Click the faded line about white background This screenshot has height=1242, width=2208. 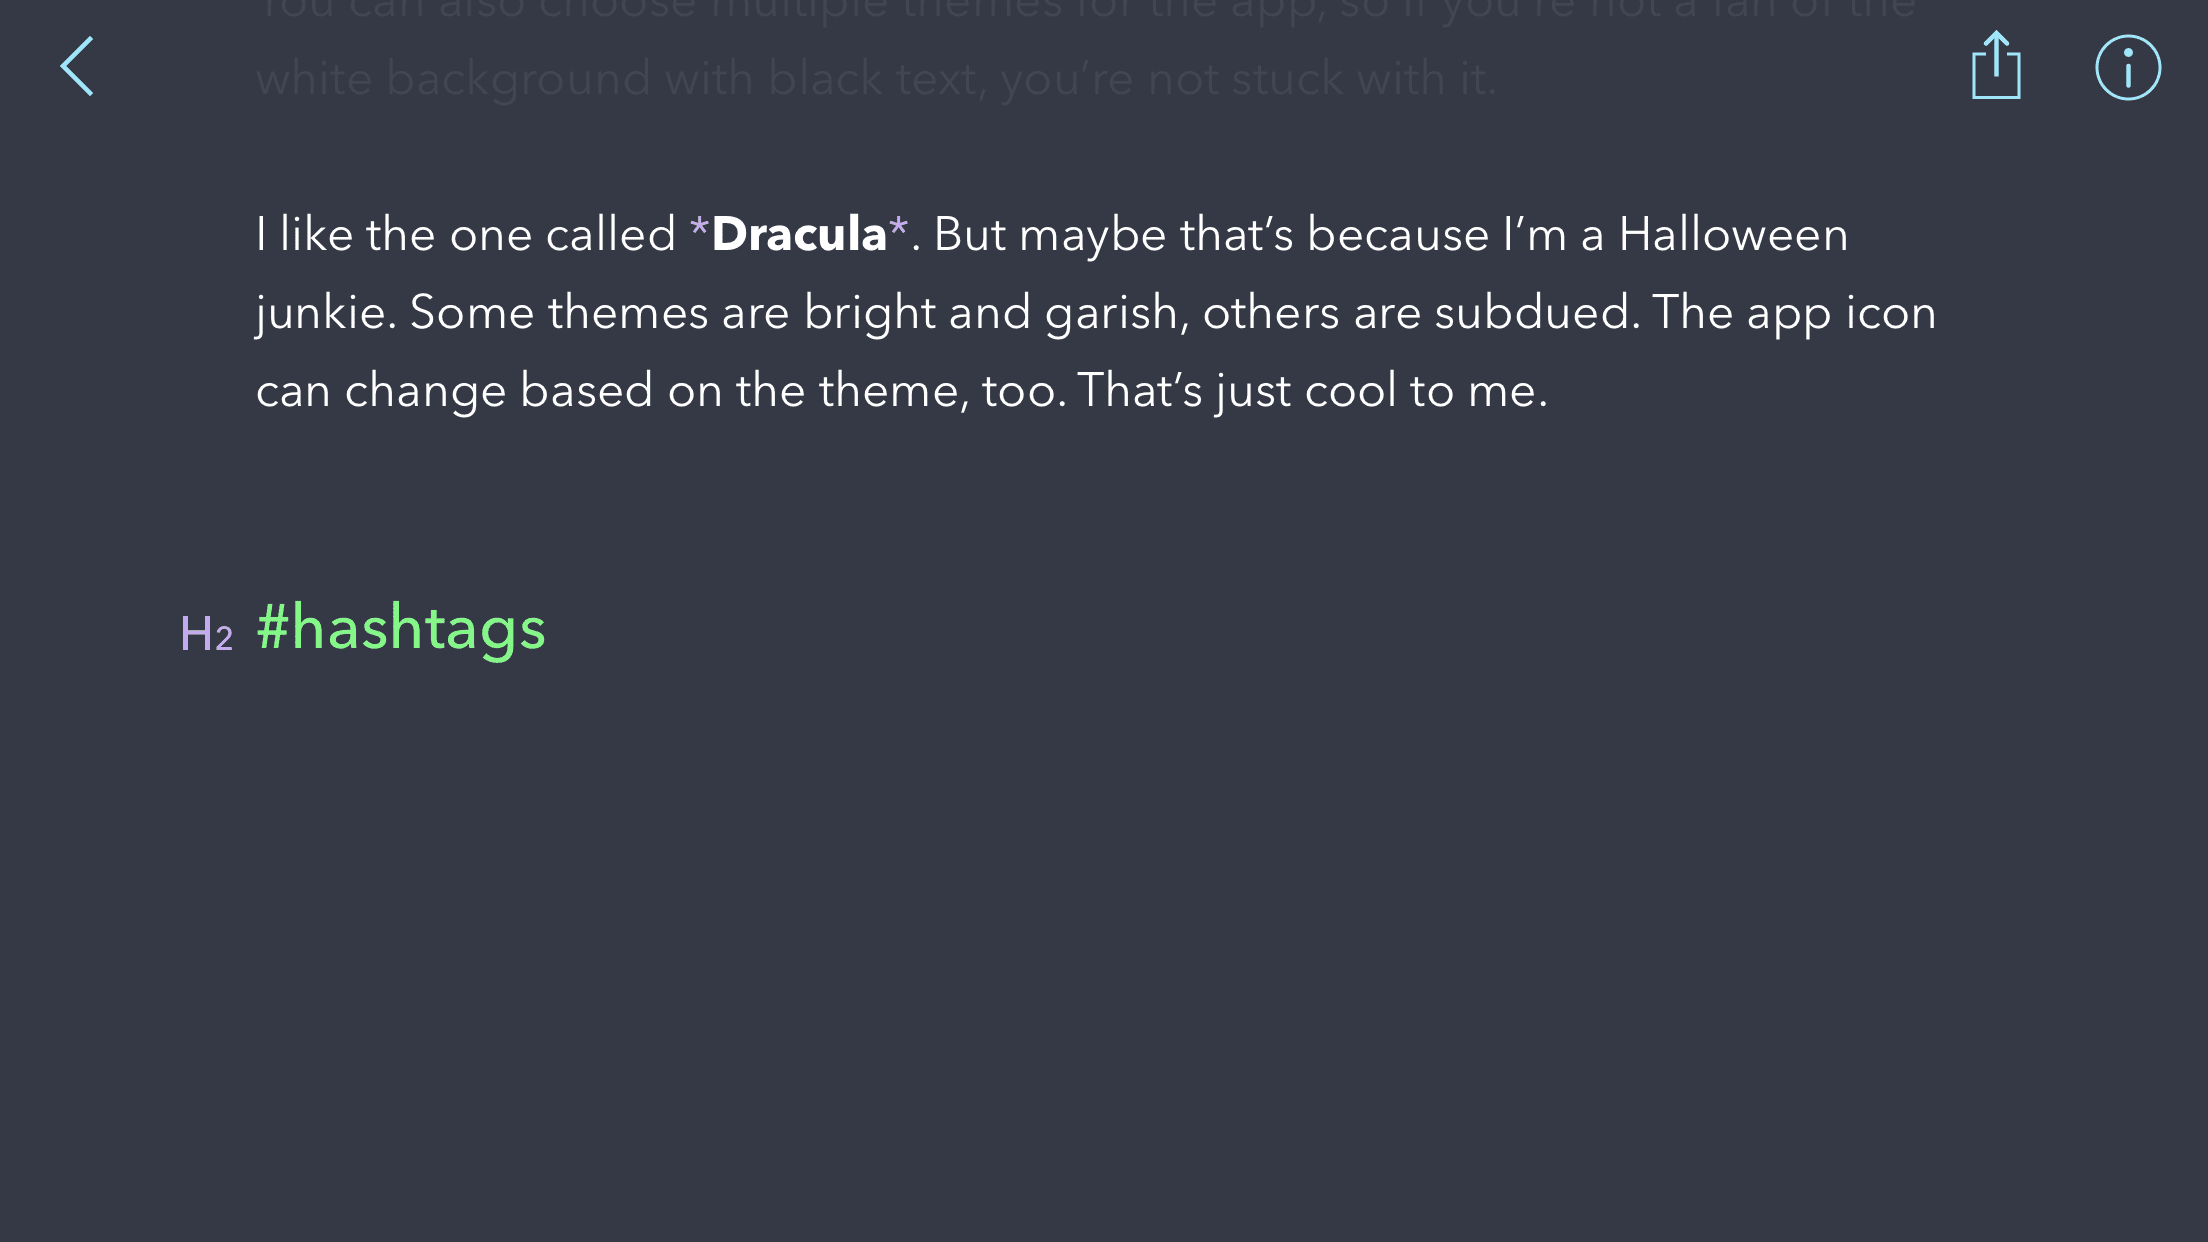pos(875,79)
